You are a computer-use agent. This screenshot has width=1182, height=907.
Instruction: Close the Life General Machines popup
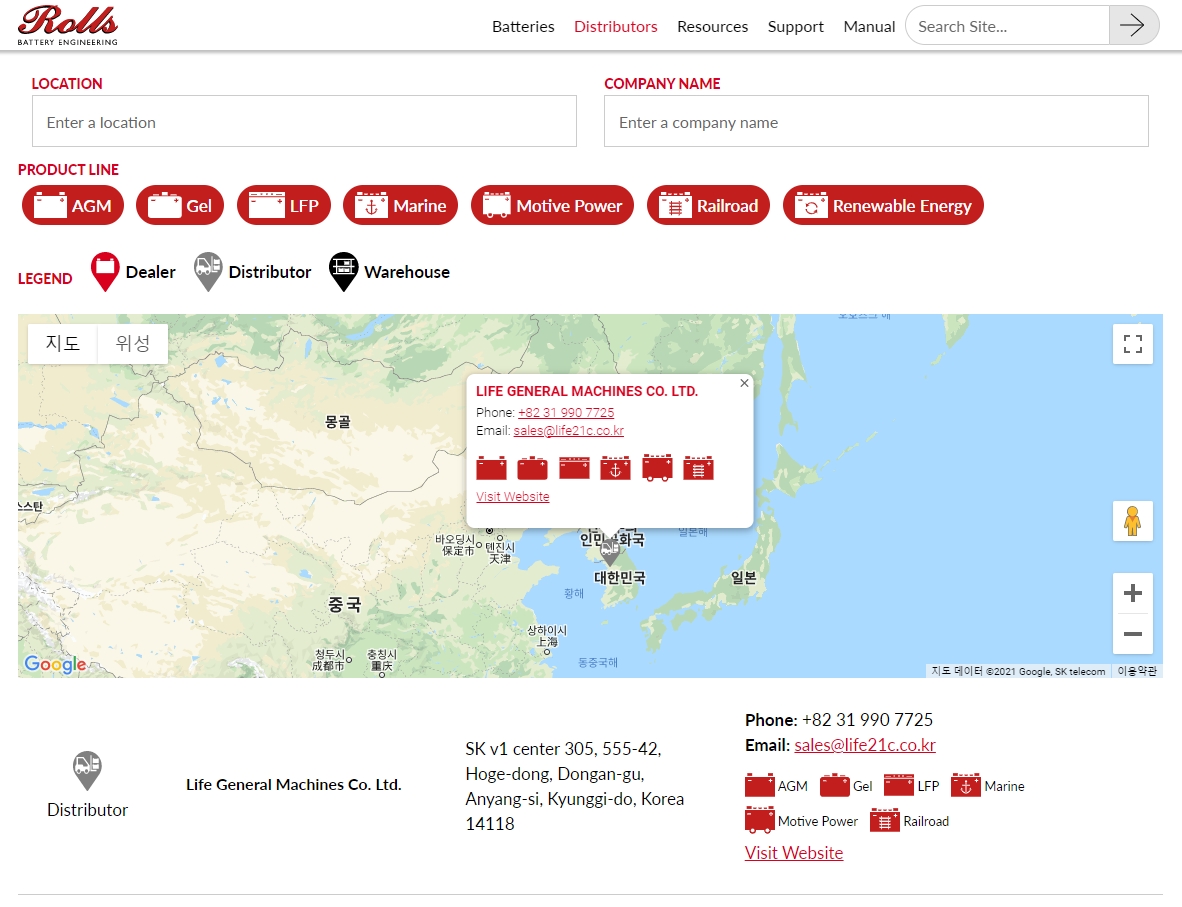(x=744, y=383)
